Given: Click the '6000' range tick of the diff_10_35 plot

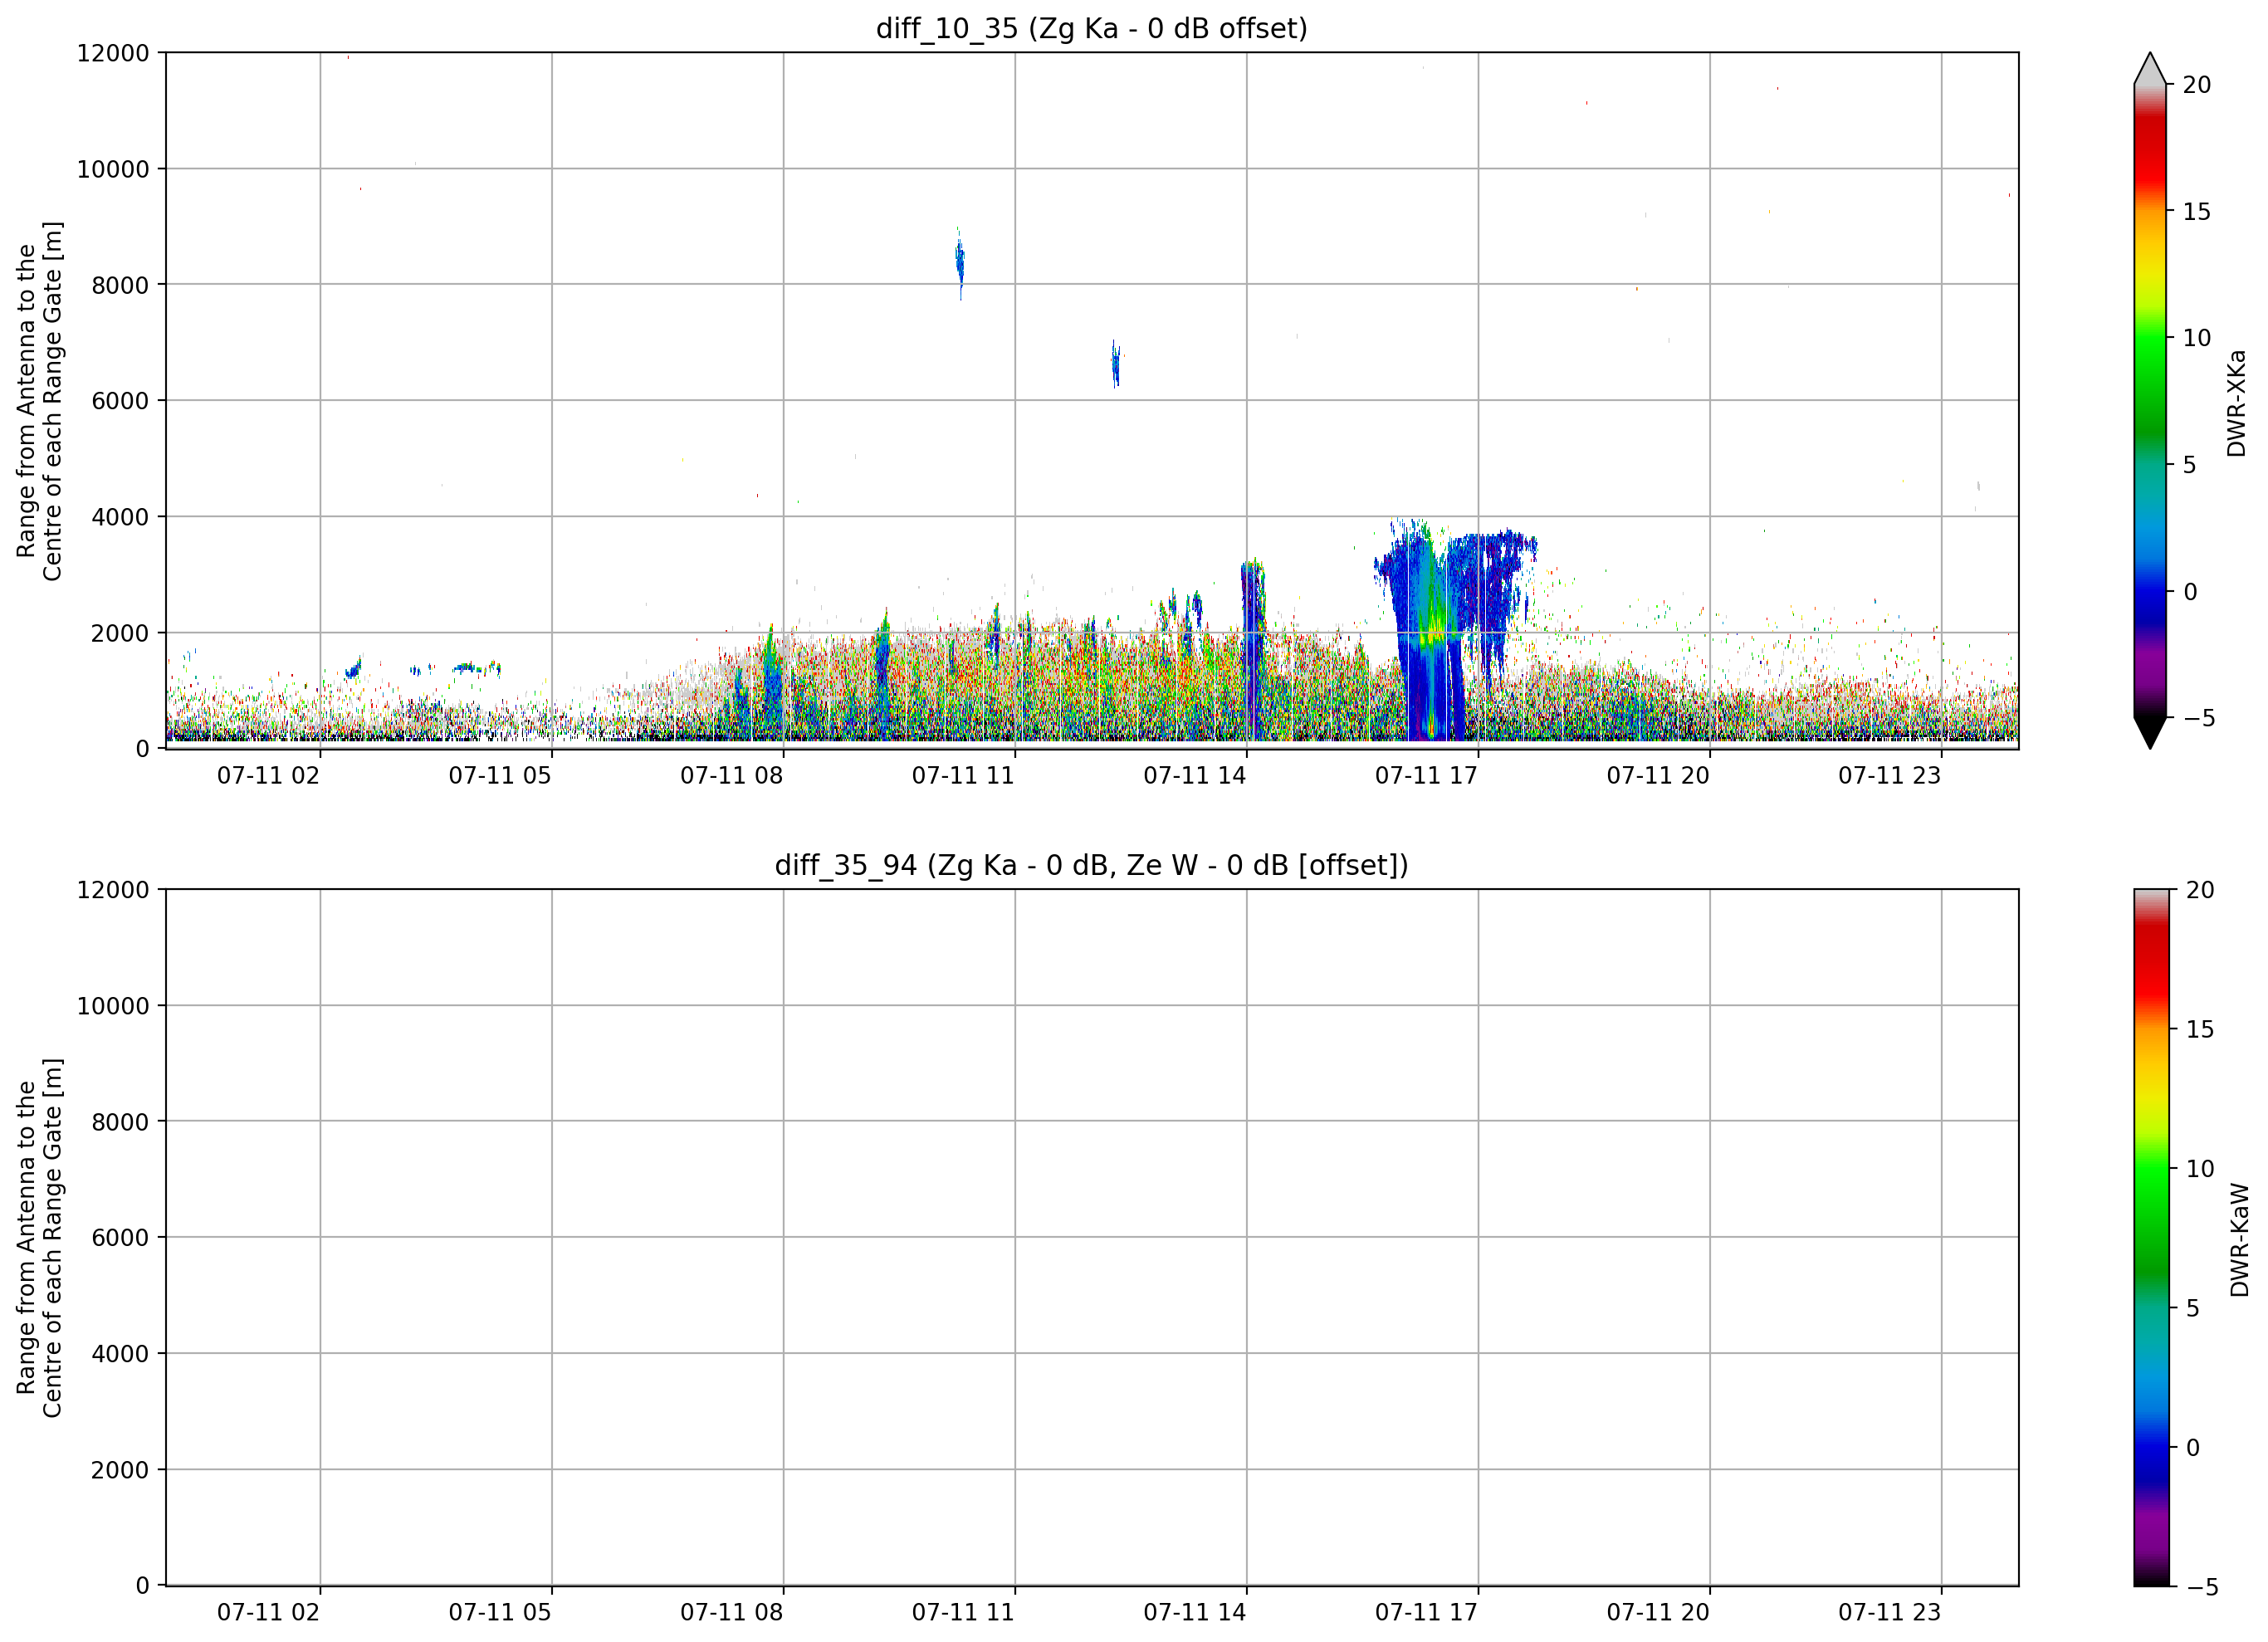Looking at the screenshot, I should coord(120,401).
